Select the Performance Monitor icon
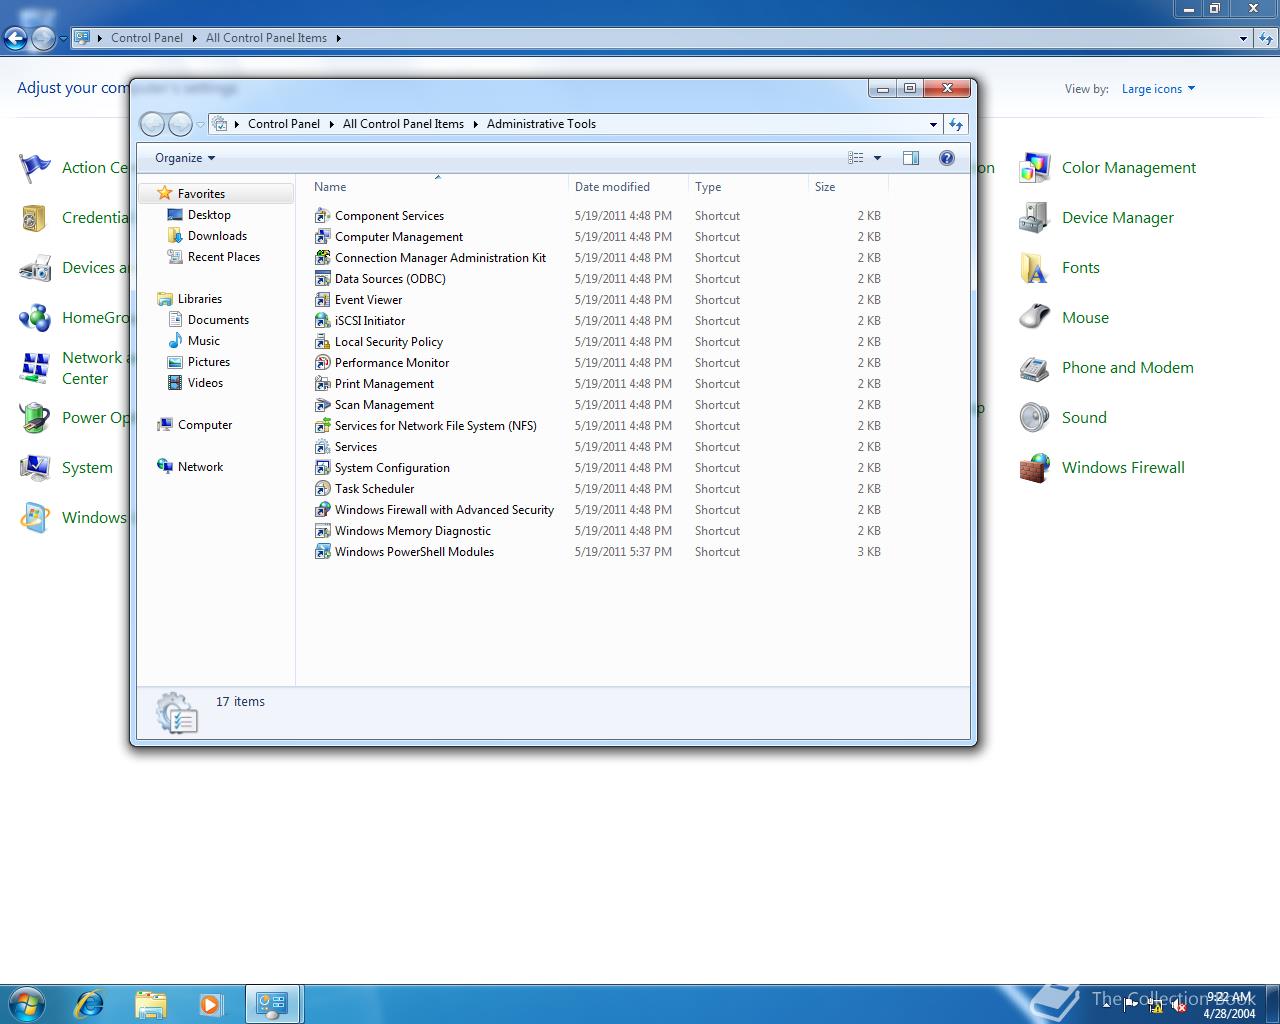The image size is (1280, 1024). [322, 363]
